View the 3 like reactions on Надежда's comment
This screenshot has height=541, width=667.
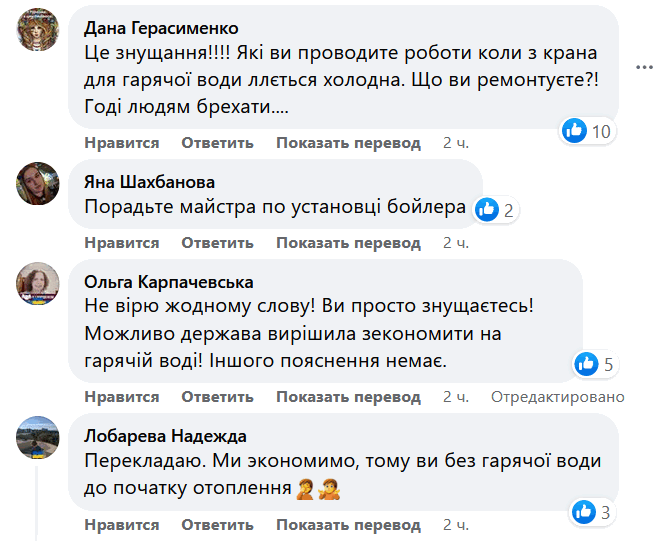tap(594, 513)
